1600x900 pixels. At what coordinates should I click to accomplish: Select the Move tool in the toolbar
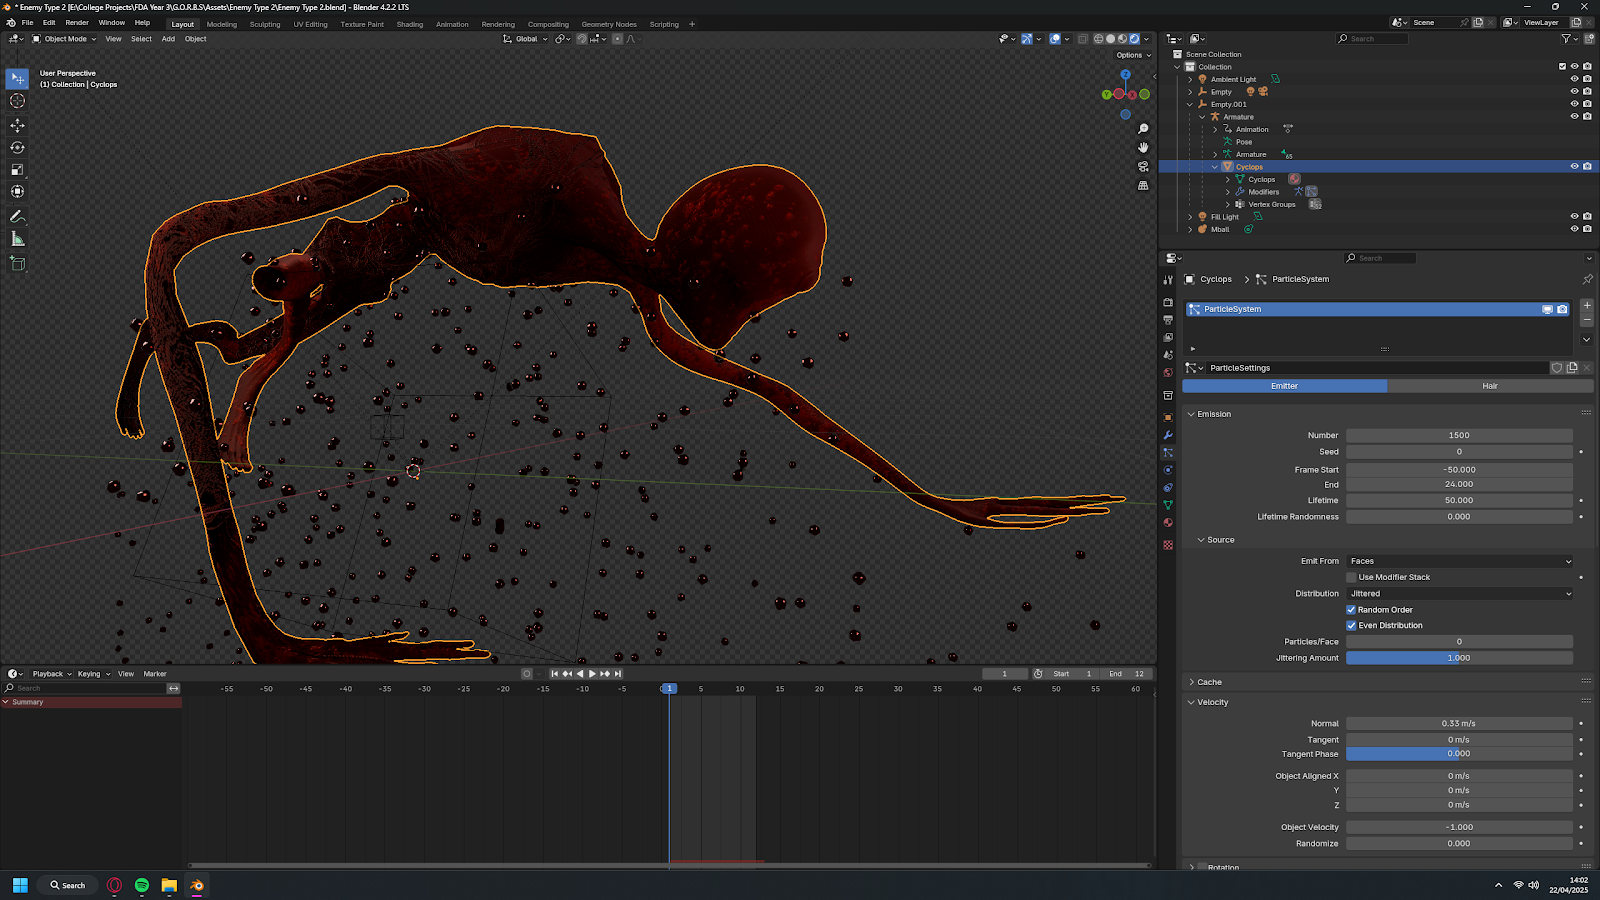pyautogui.click(x=17, y=125)
